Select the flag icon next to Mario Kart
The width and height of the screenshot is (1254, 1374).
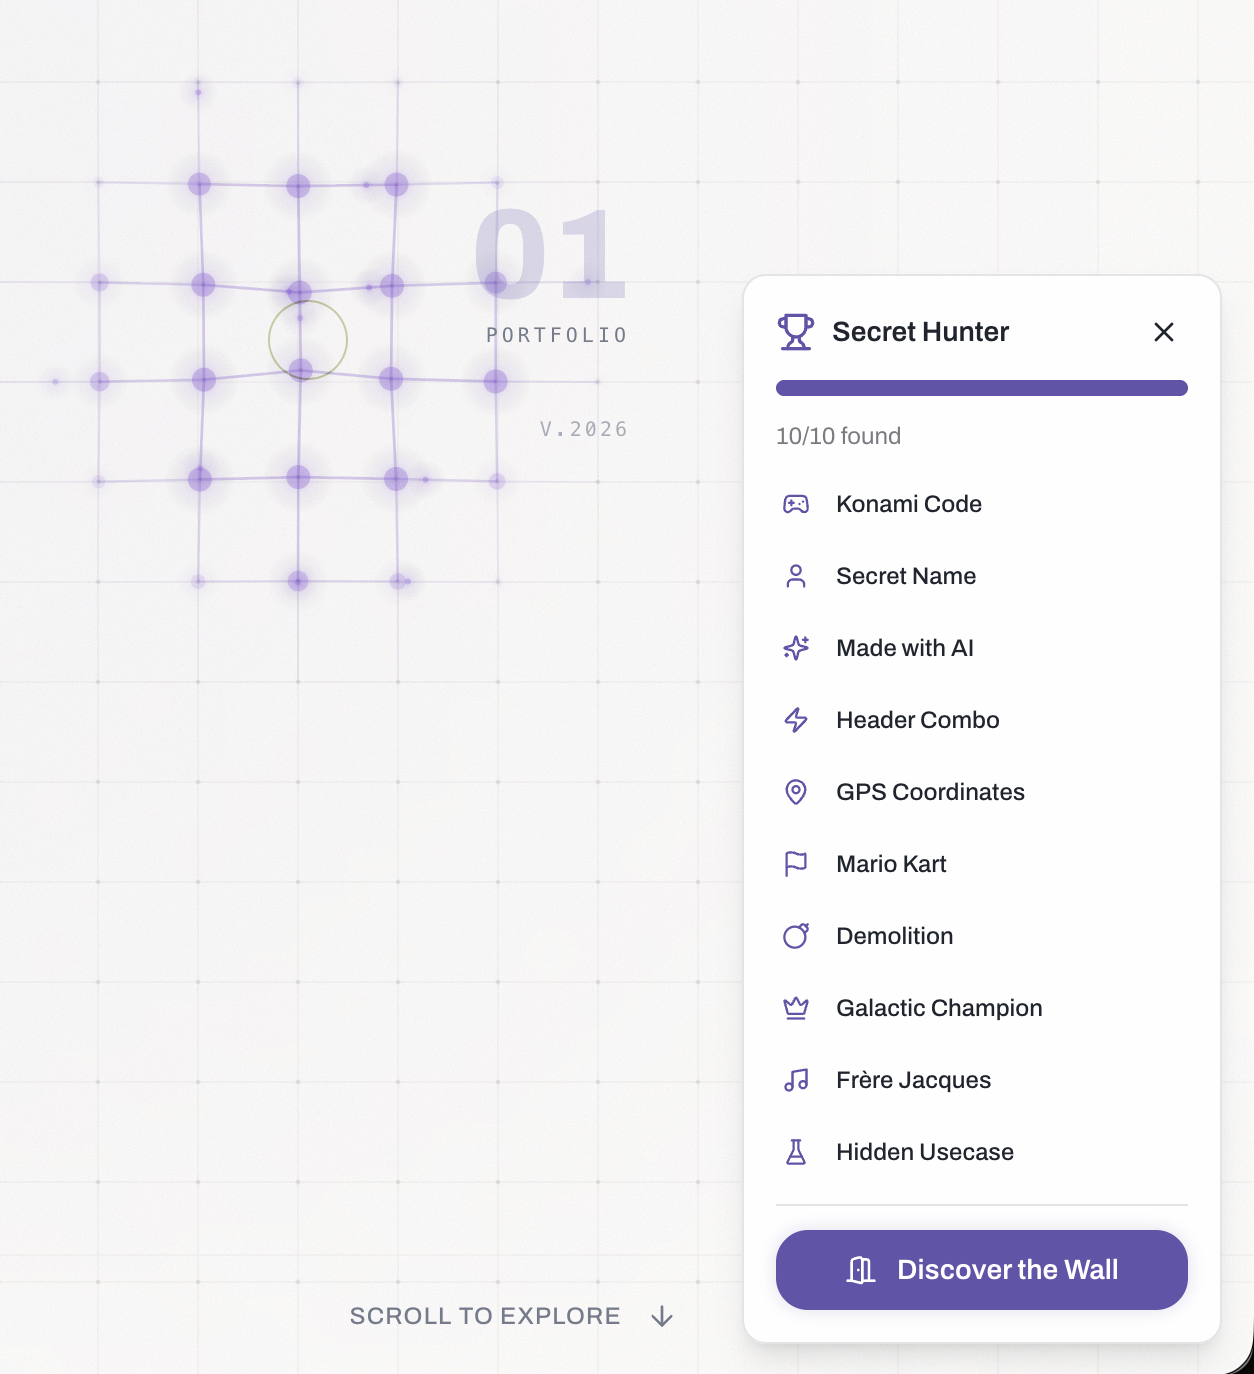[x=796, y=864]
